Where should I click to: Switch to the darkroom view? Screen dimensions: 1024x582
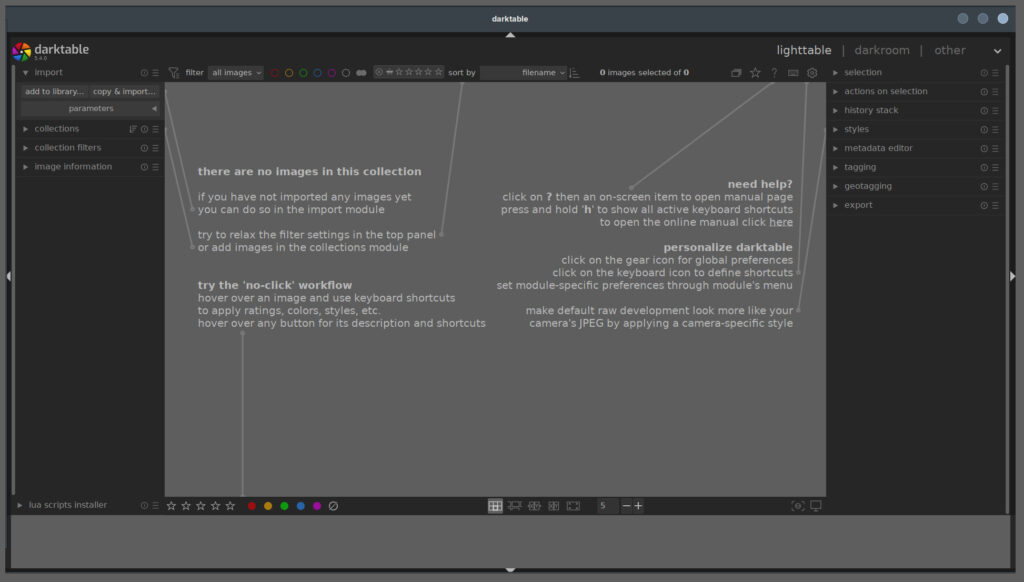tap(882, 50)
